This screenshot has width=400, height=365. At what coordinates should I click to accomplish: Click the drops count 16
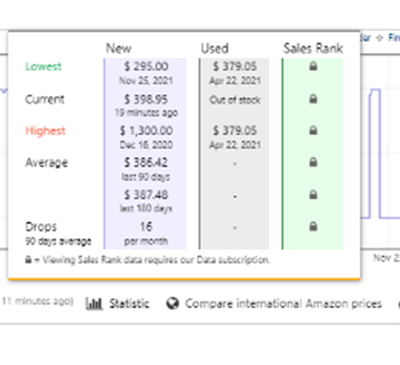[146, 227]
